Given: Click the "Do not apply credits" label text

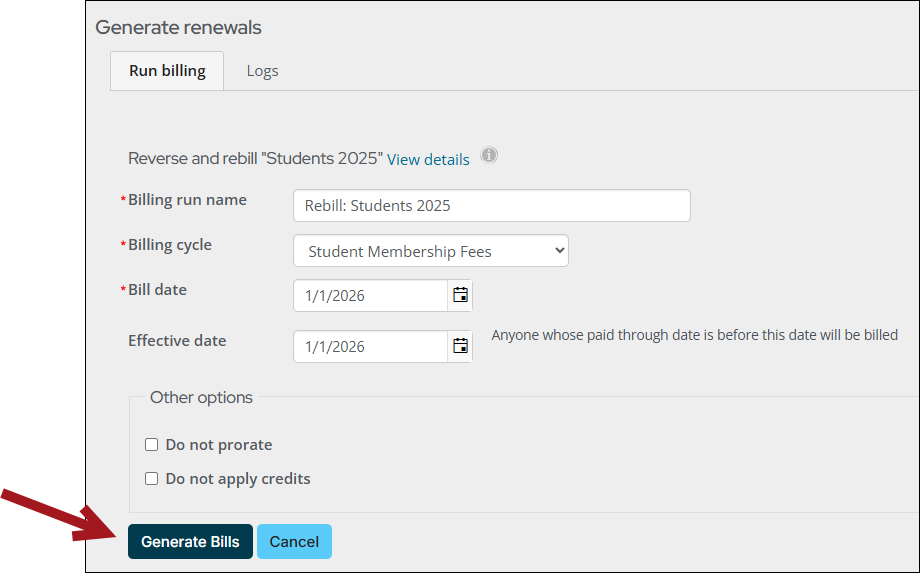Looking at the screenshot, I should [x=238, y=479].
